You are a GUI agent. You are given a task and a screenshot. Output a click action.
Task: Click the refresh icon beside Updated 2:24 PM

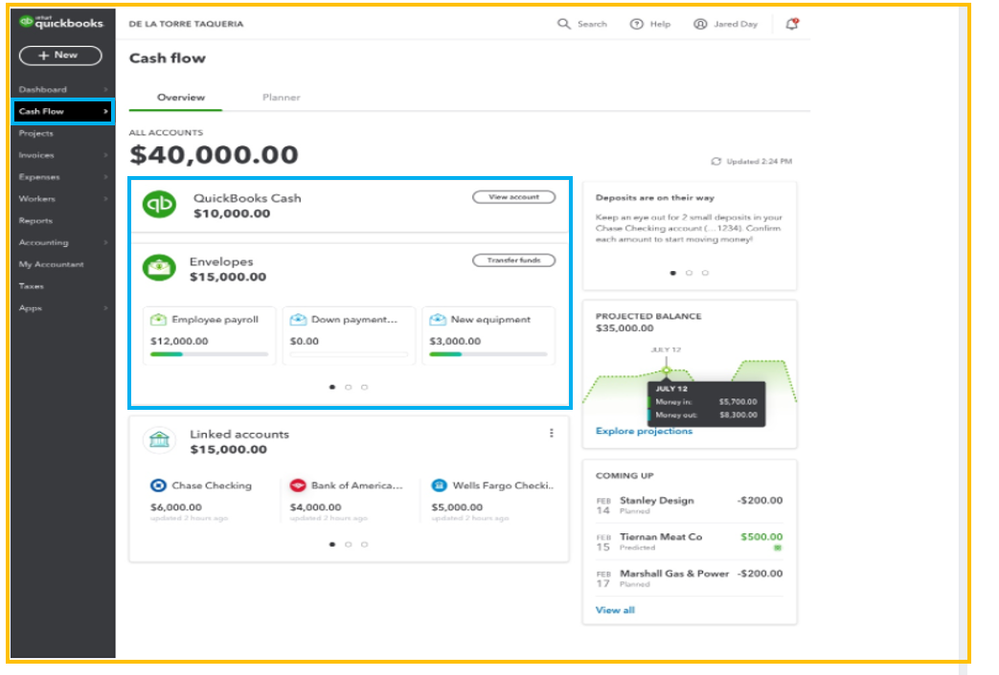pos(716,161)
